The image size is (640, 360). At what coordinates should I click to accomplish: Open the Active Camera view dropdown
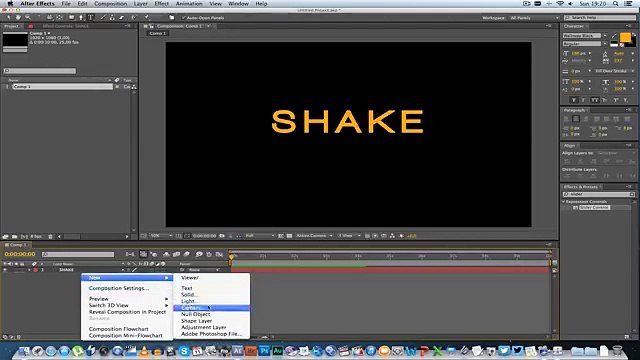point(314,236)
